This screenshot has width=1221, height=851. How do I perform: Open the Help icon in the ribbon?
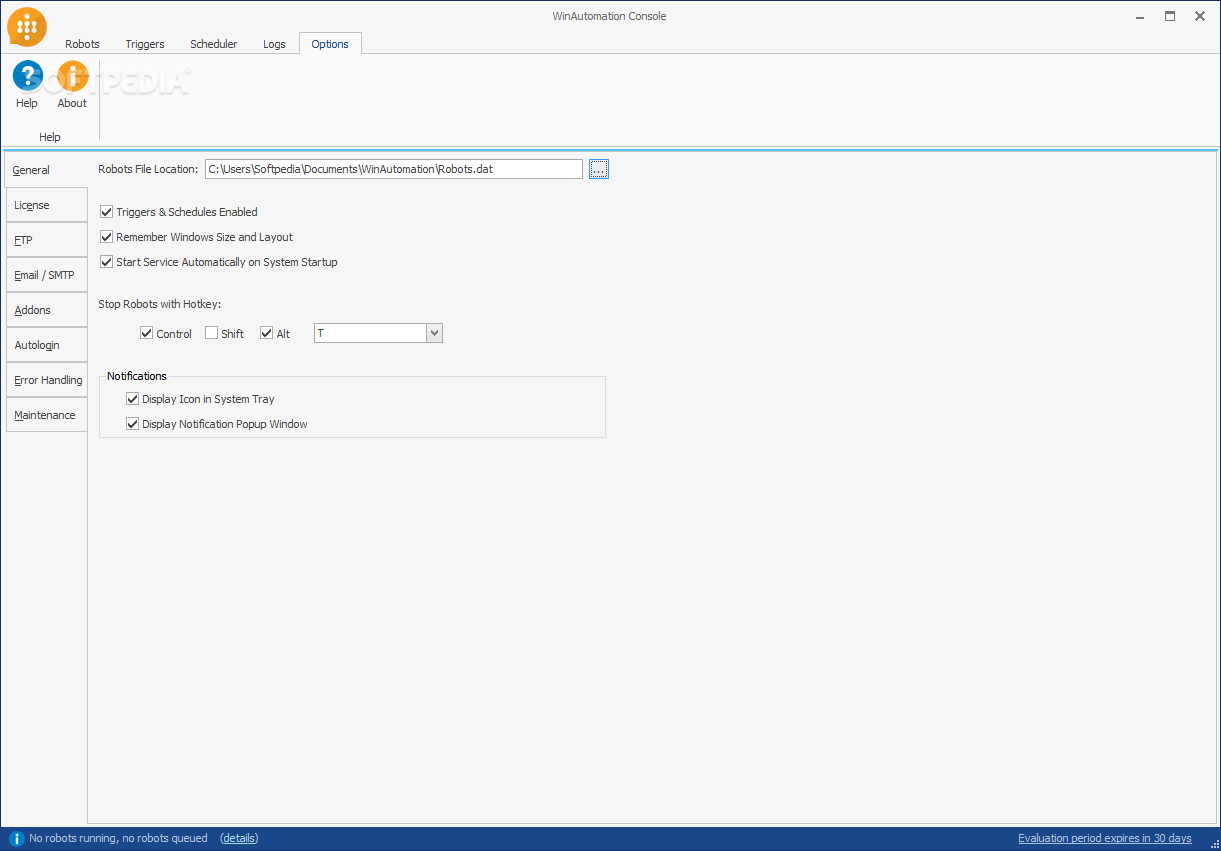coord(27,78)
